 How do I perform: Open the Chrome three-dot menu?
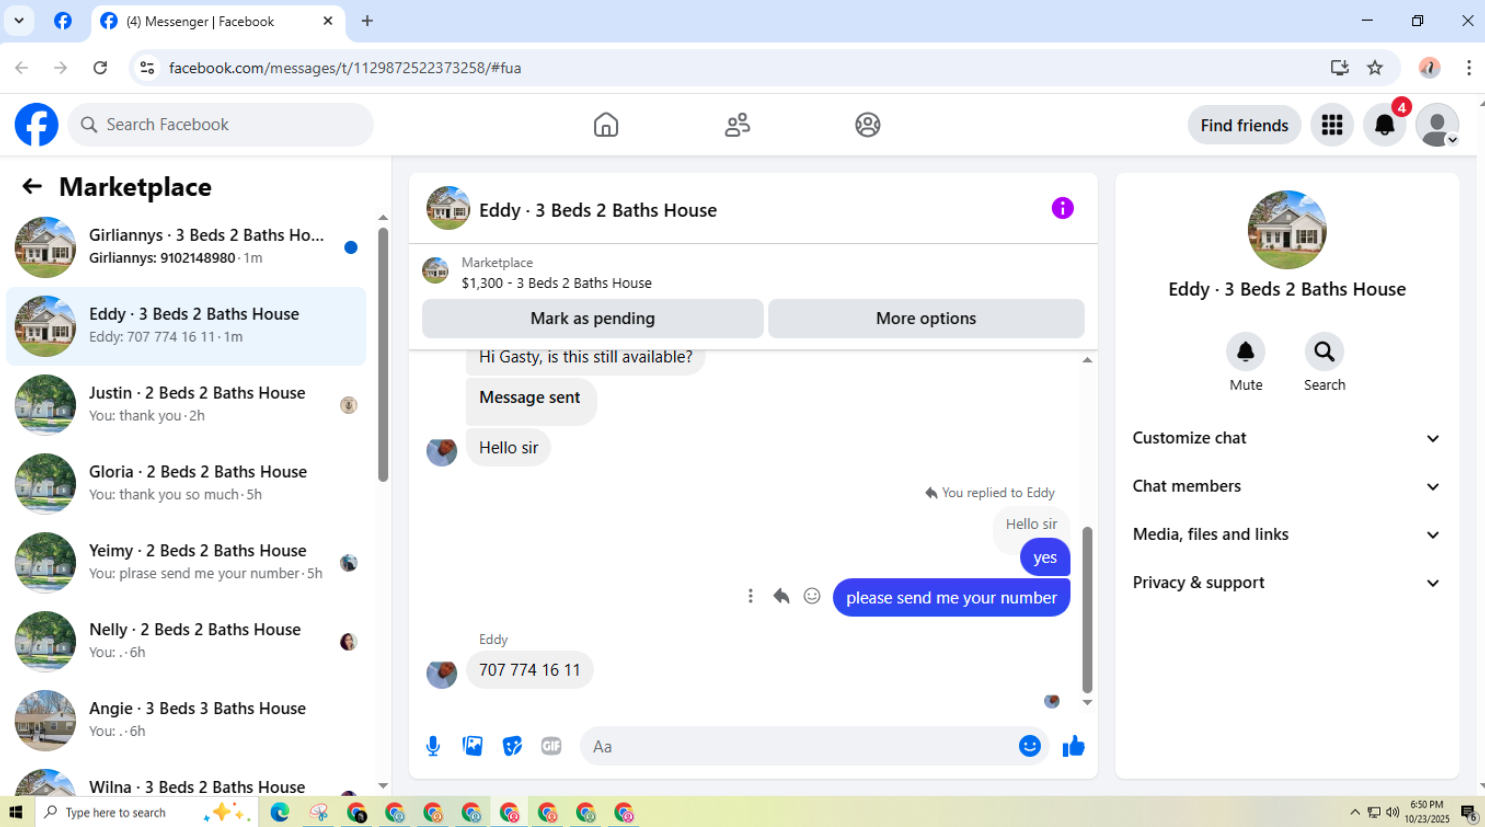(1468, 68)
